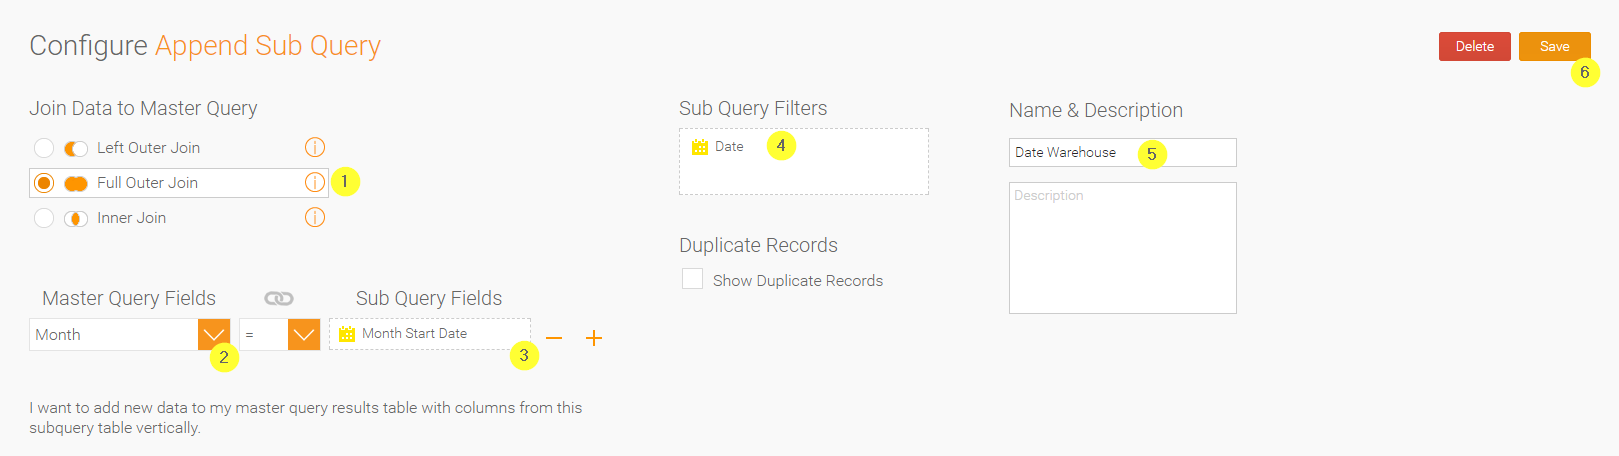Click info icon beside Inner Join
This screenshot has width=1619, height=456.
tap(315, 217)
